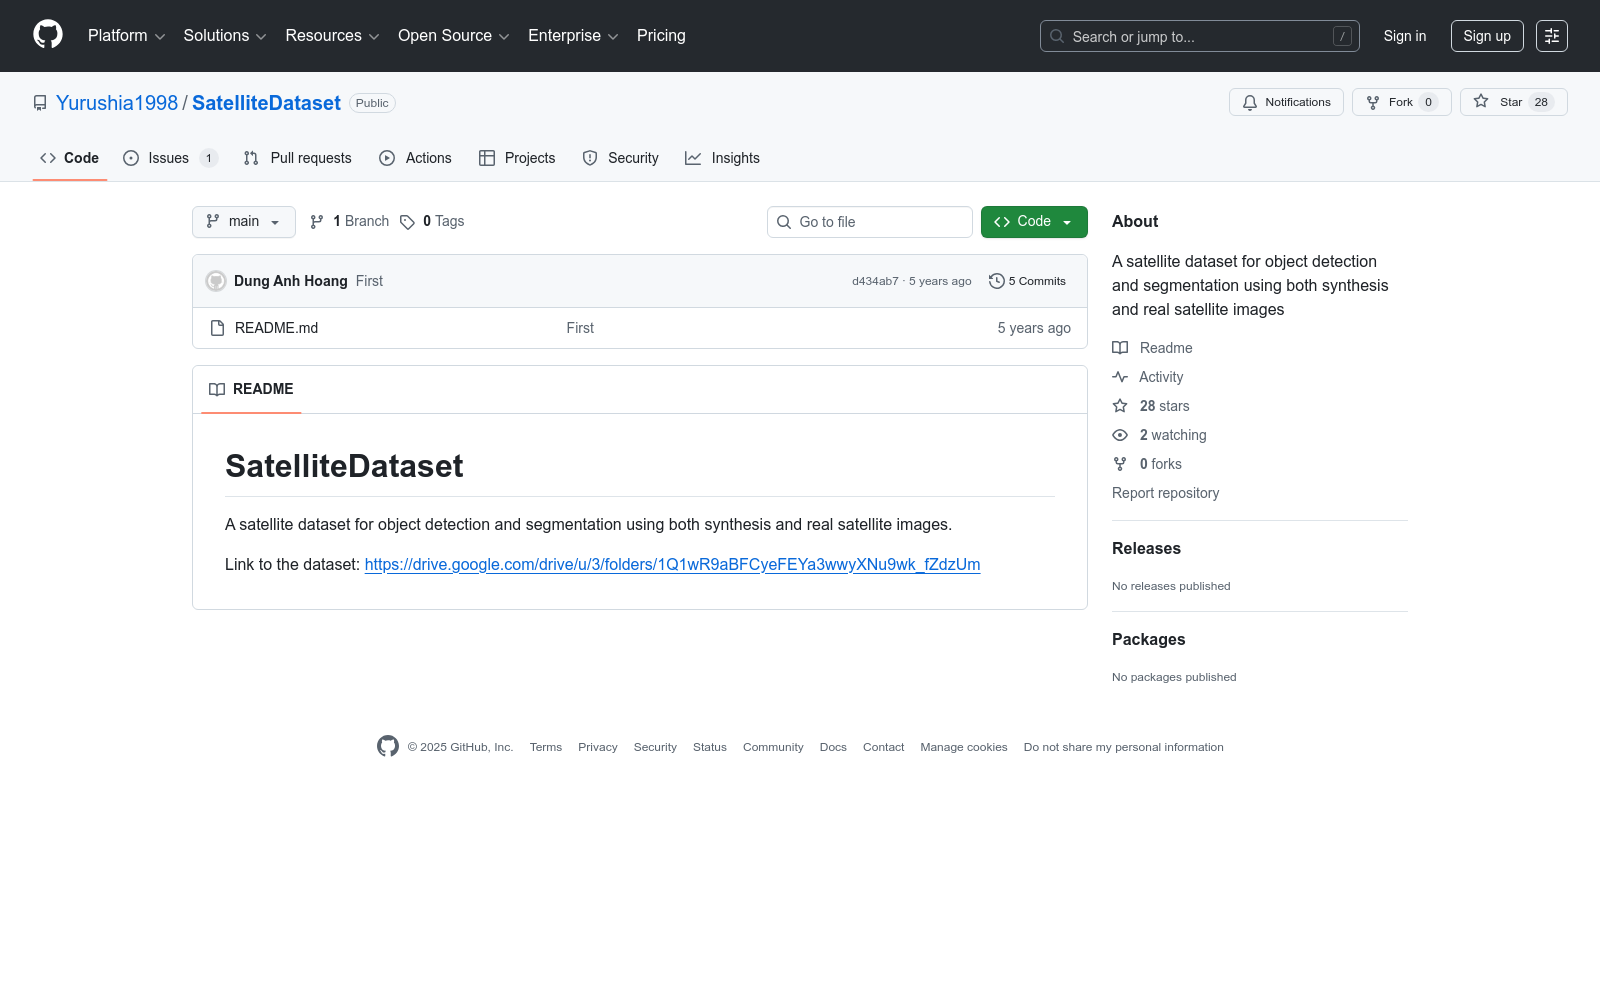Viewport: 1600px width, 1000px height.
Task: Expand the Open Source menu
Action: pos(454,36)
